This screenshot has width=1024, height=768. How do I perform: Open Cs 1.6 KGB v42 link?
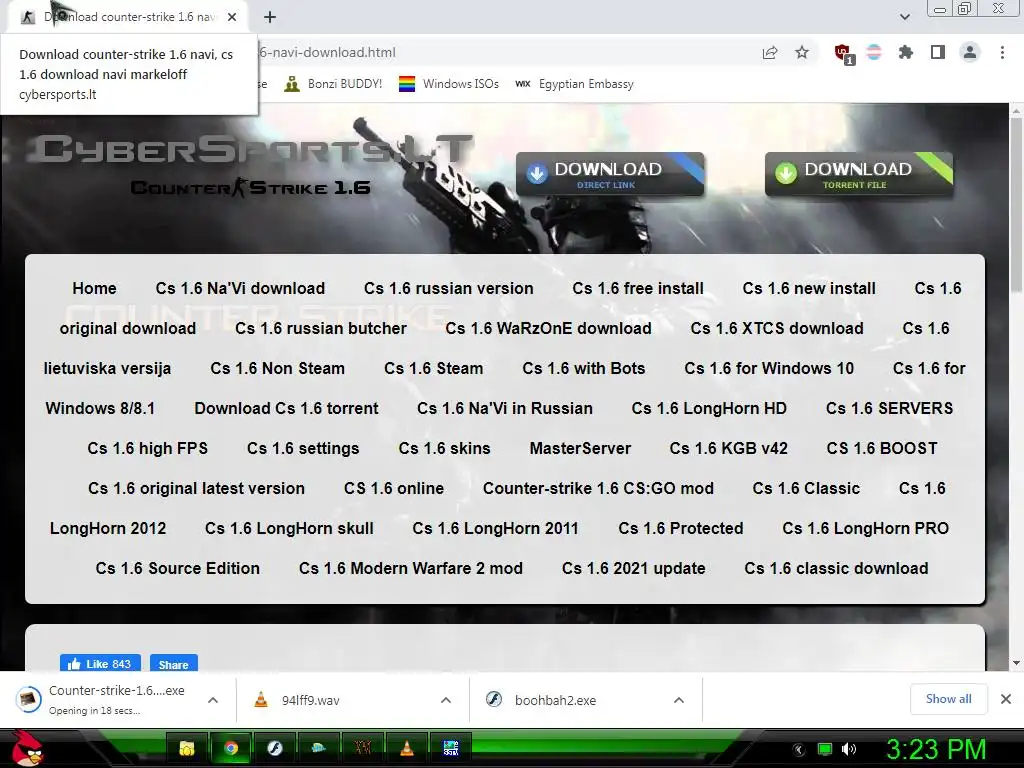point(728,448)
